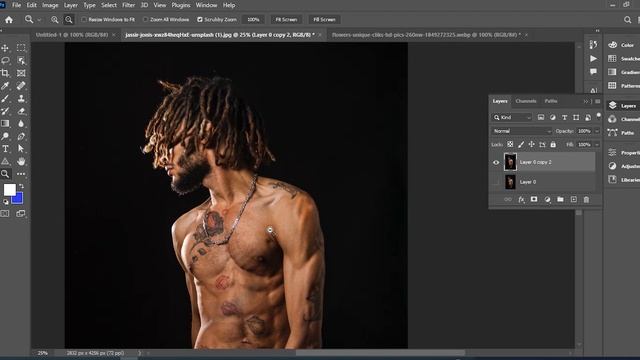The height and width of the screenshot is (360, 640).
Task: Toggle lock all padlock icon
Action: click(553, 144)
